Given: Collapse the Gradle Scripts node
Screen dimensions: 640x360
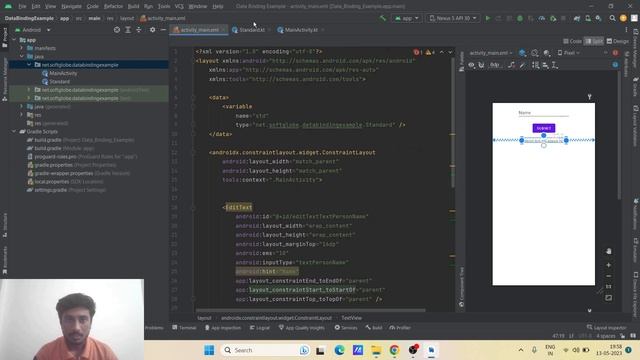Looking at the screenshot, I should [14, 131].
